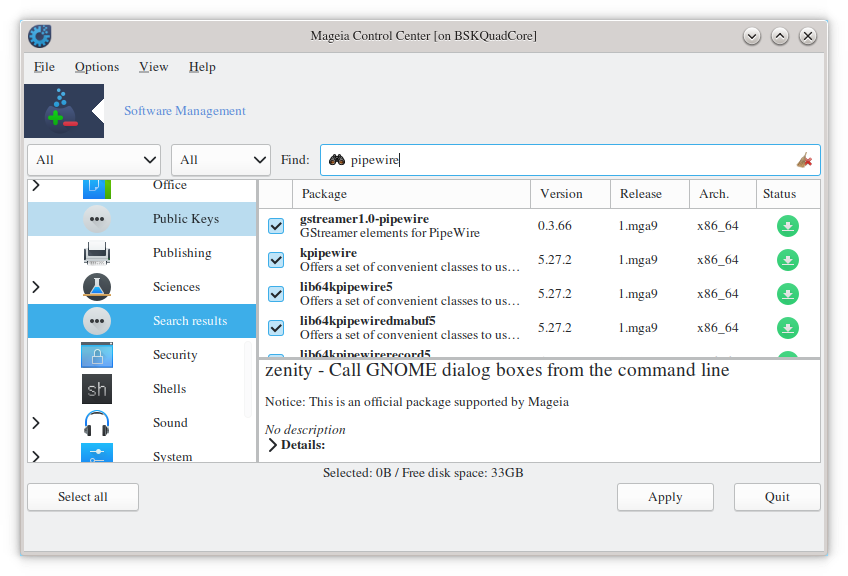Open the Options menu

pyautogui.click(x=97, y=67)
